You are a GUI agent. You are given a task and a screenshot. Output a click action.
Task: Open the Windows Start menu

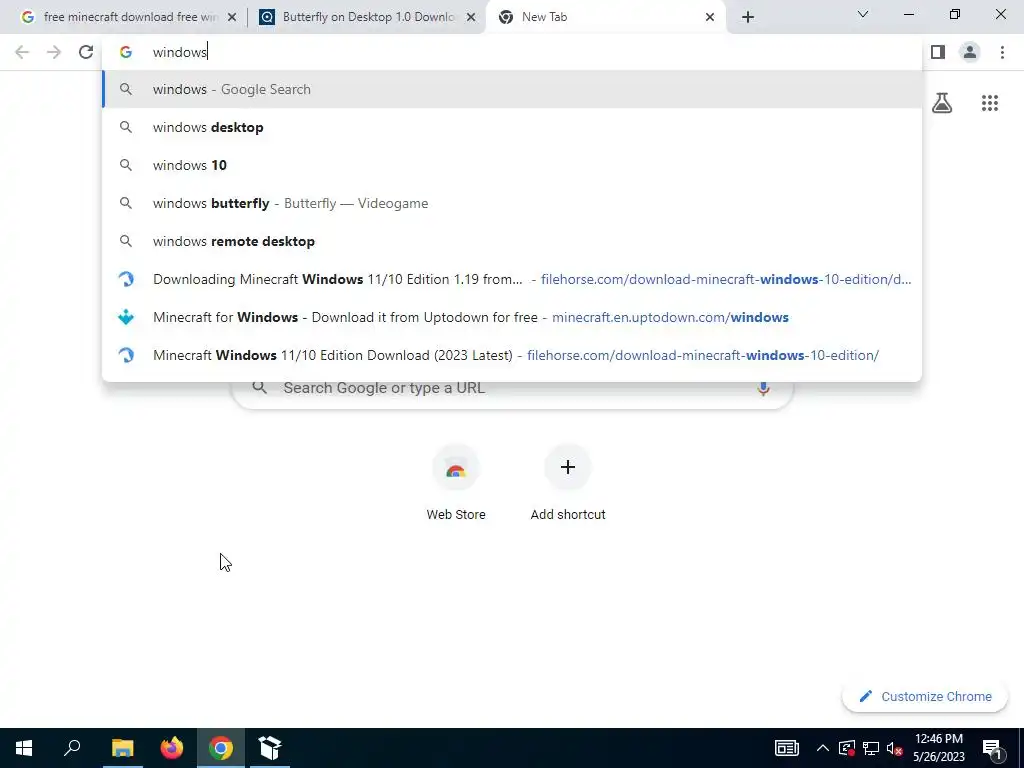click(24, 748)
